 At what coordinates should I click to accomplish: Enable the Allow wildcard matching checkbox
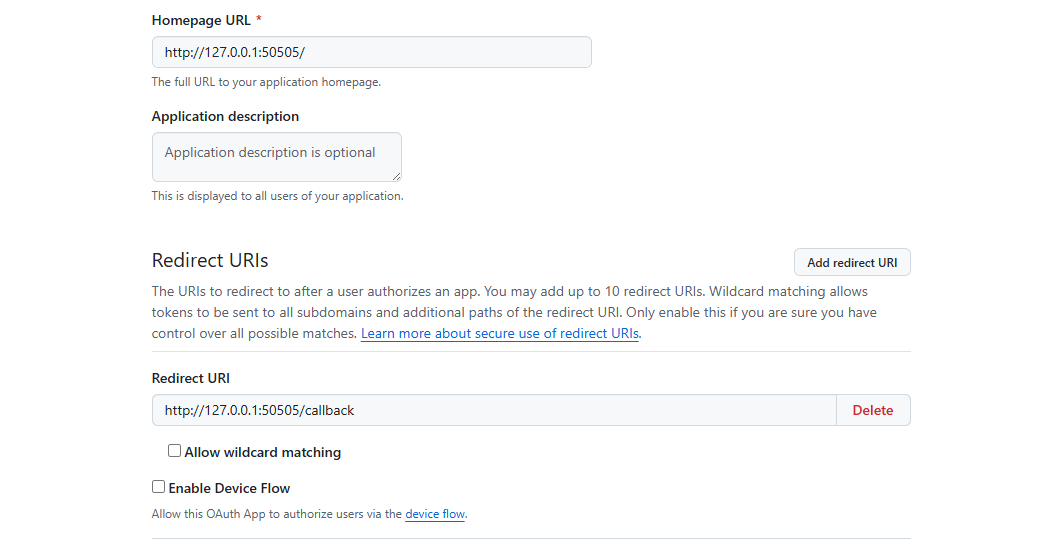click(174, 451)
